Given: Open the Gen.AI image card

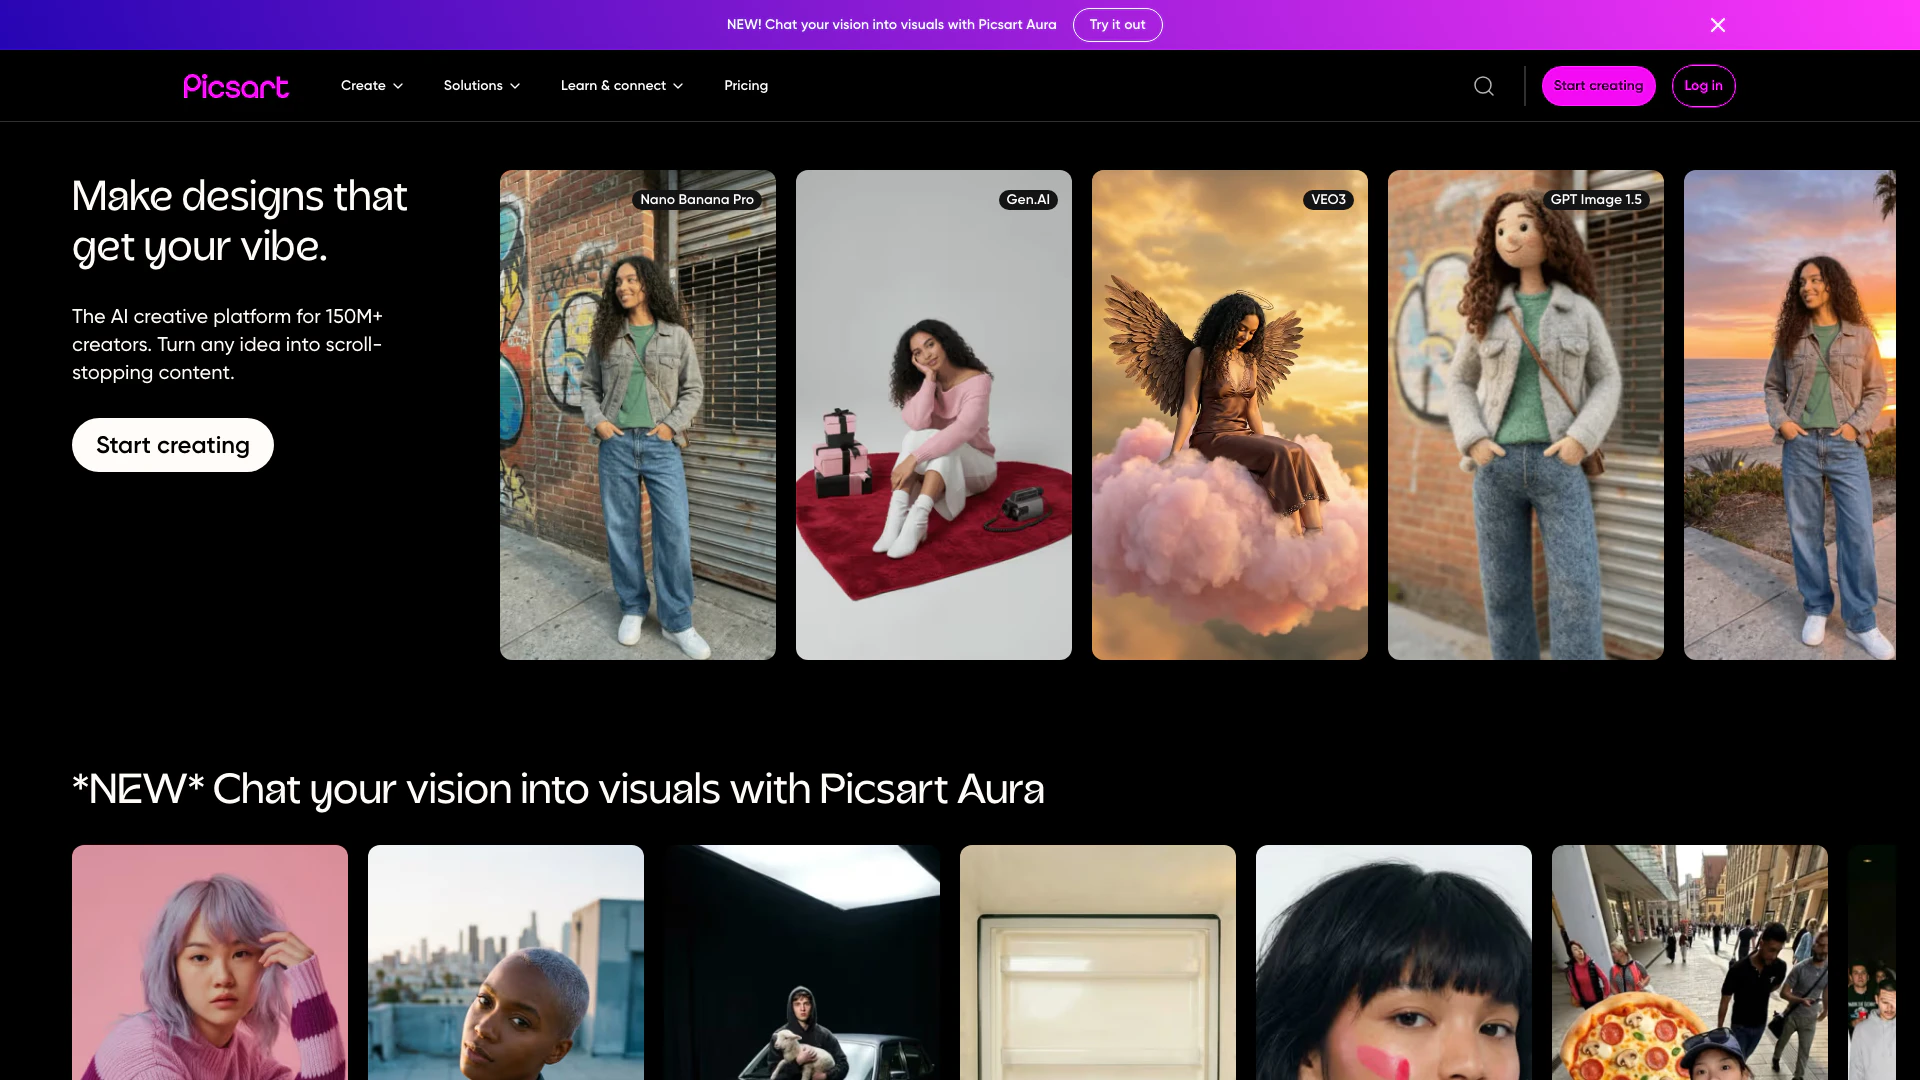Looking at the screenshot, I should pyautogui.click(x=933, y=415).
